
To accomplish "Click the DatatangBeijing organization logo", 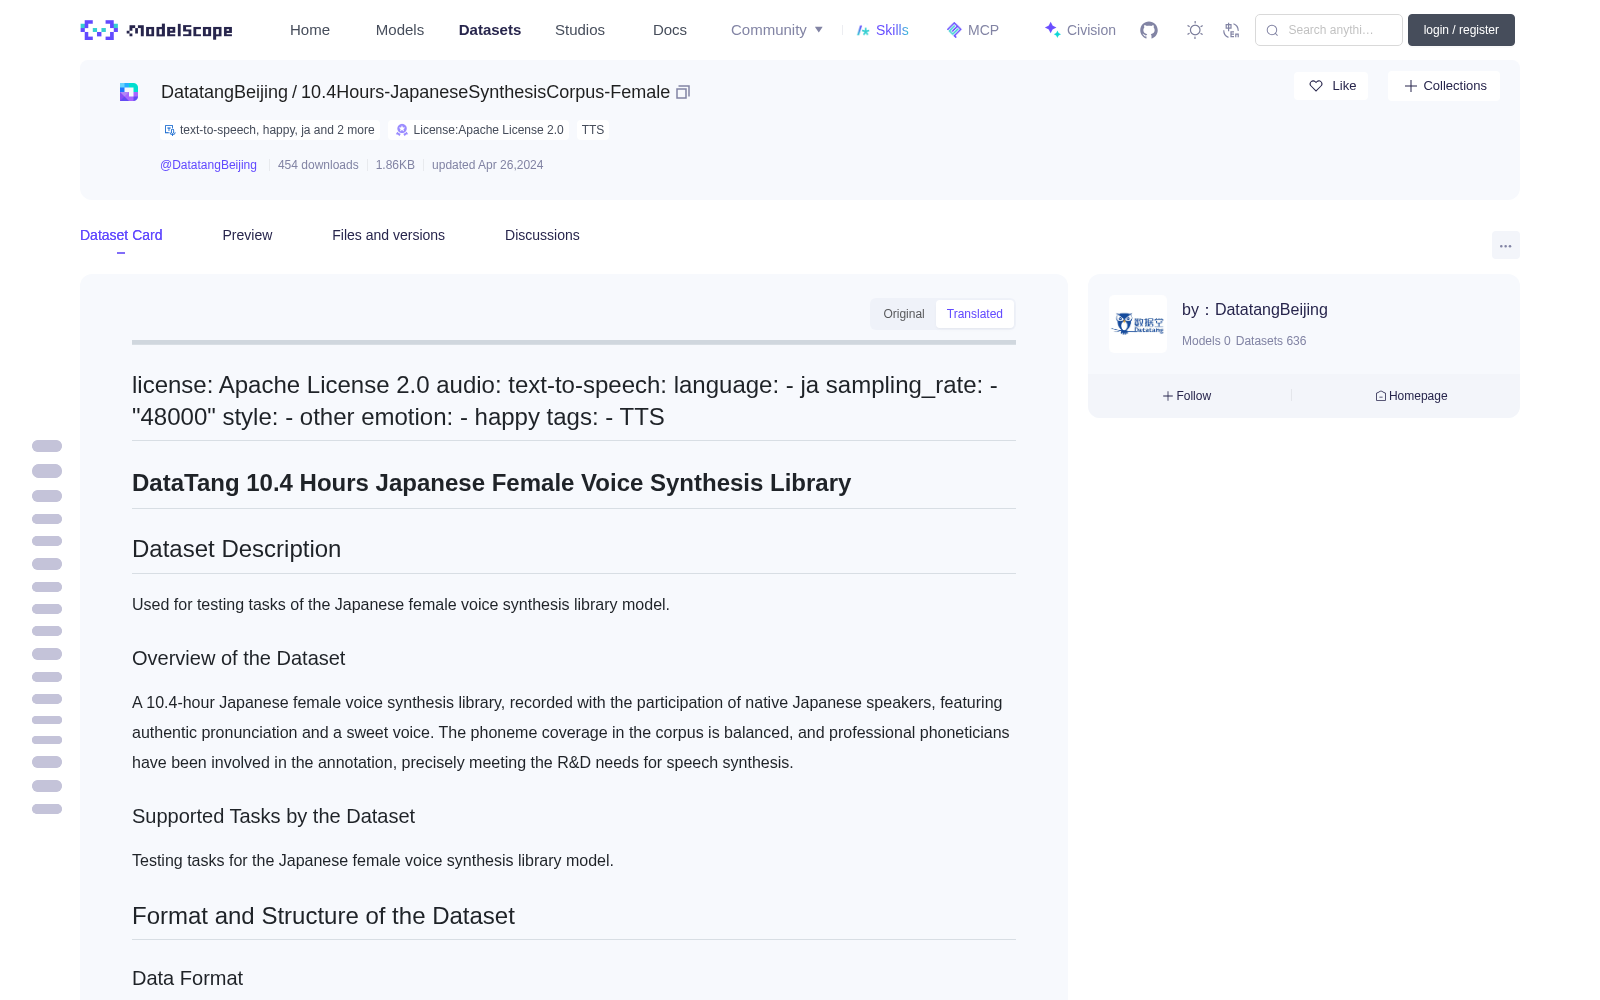I will point(1138,324).
